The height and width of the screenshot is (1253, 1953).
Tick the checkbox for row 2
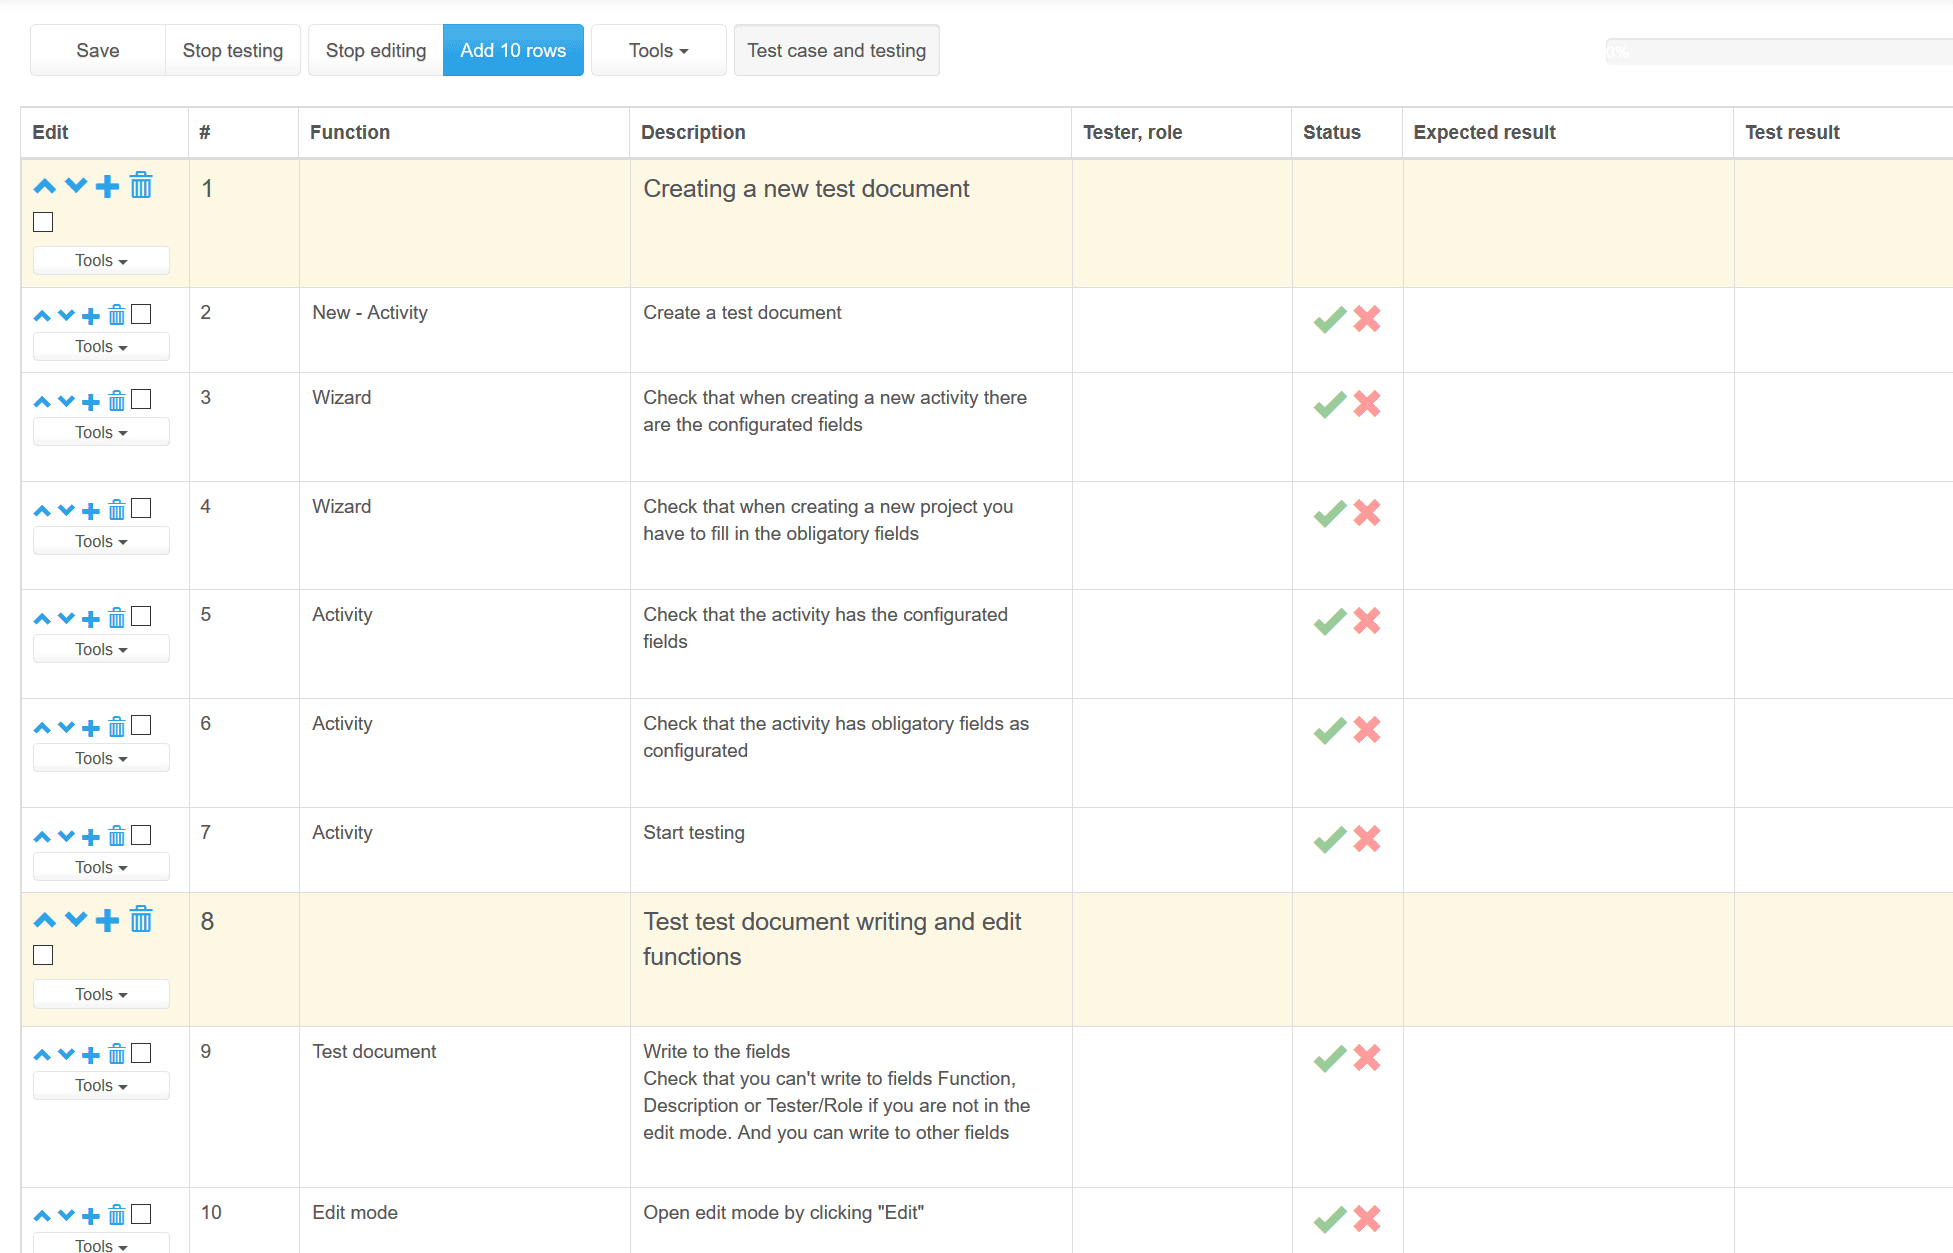pos(142,314)
